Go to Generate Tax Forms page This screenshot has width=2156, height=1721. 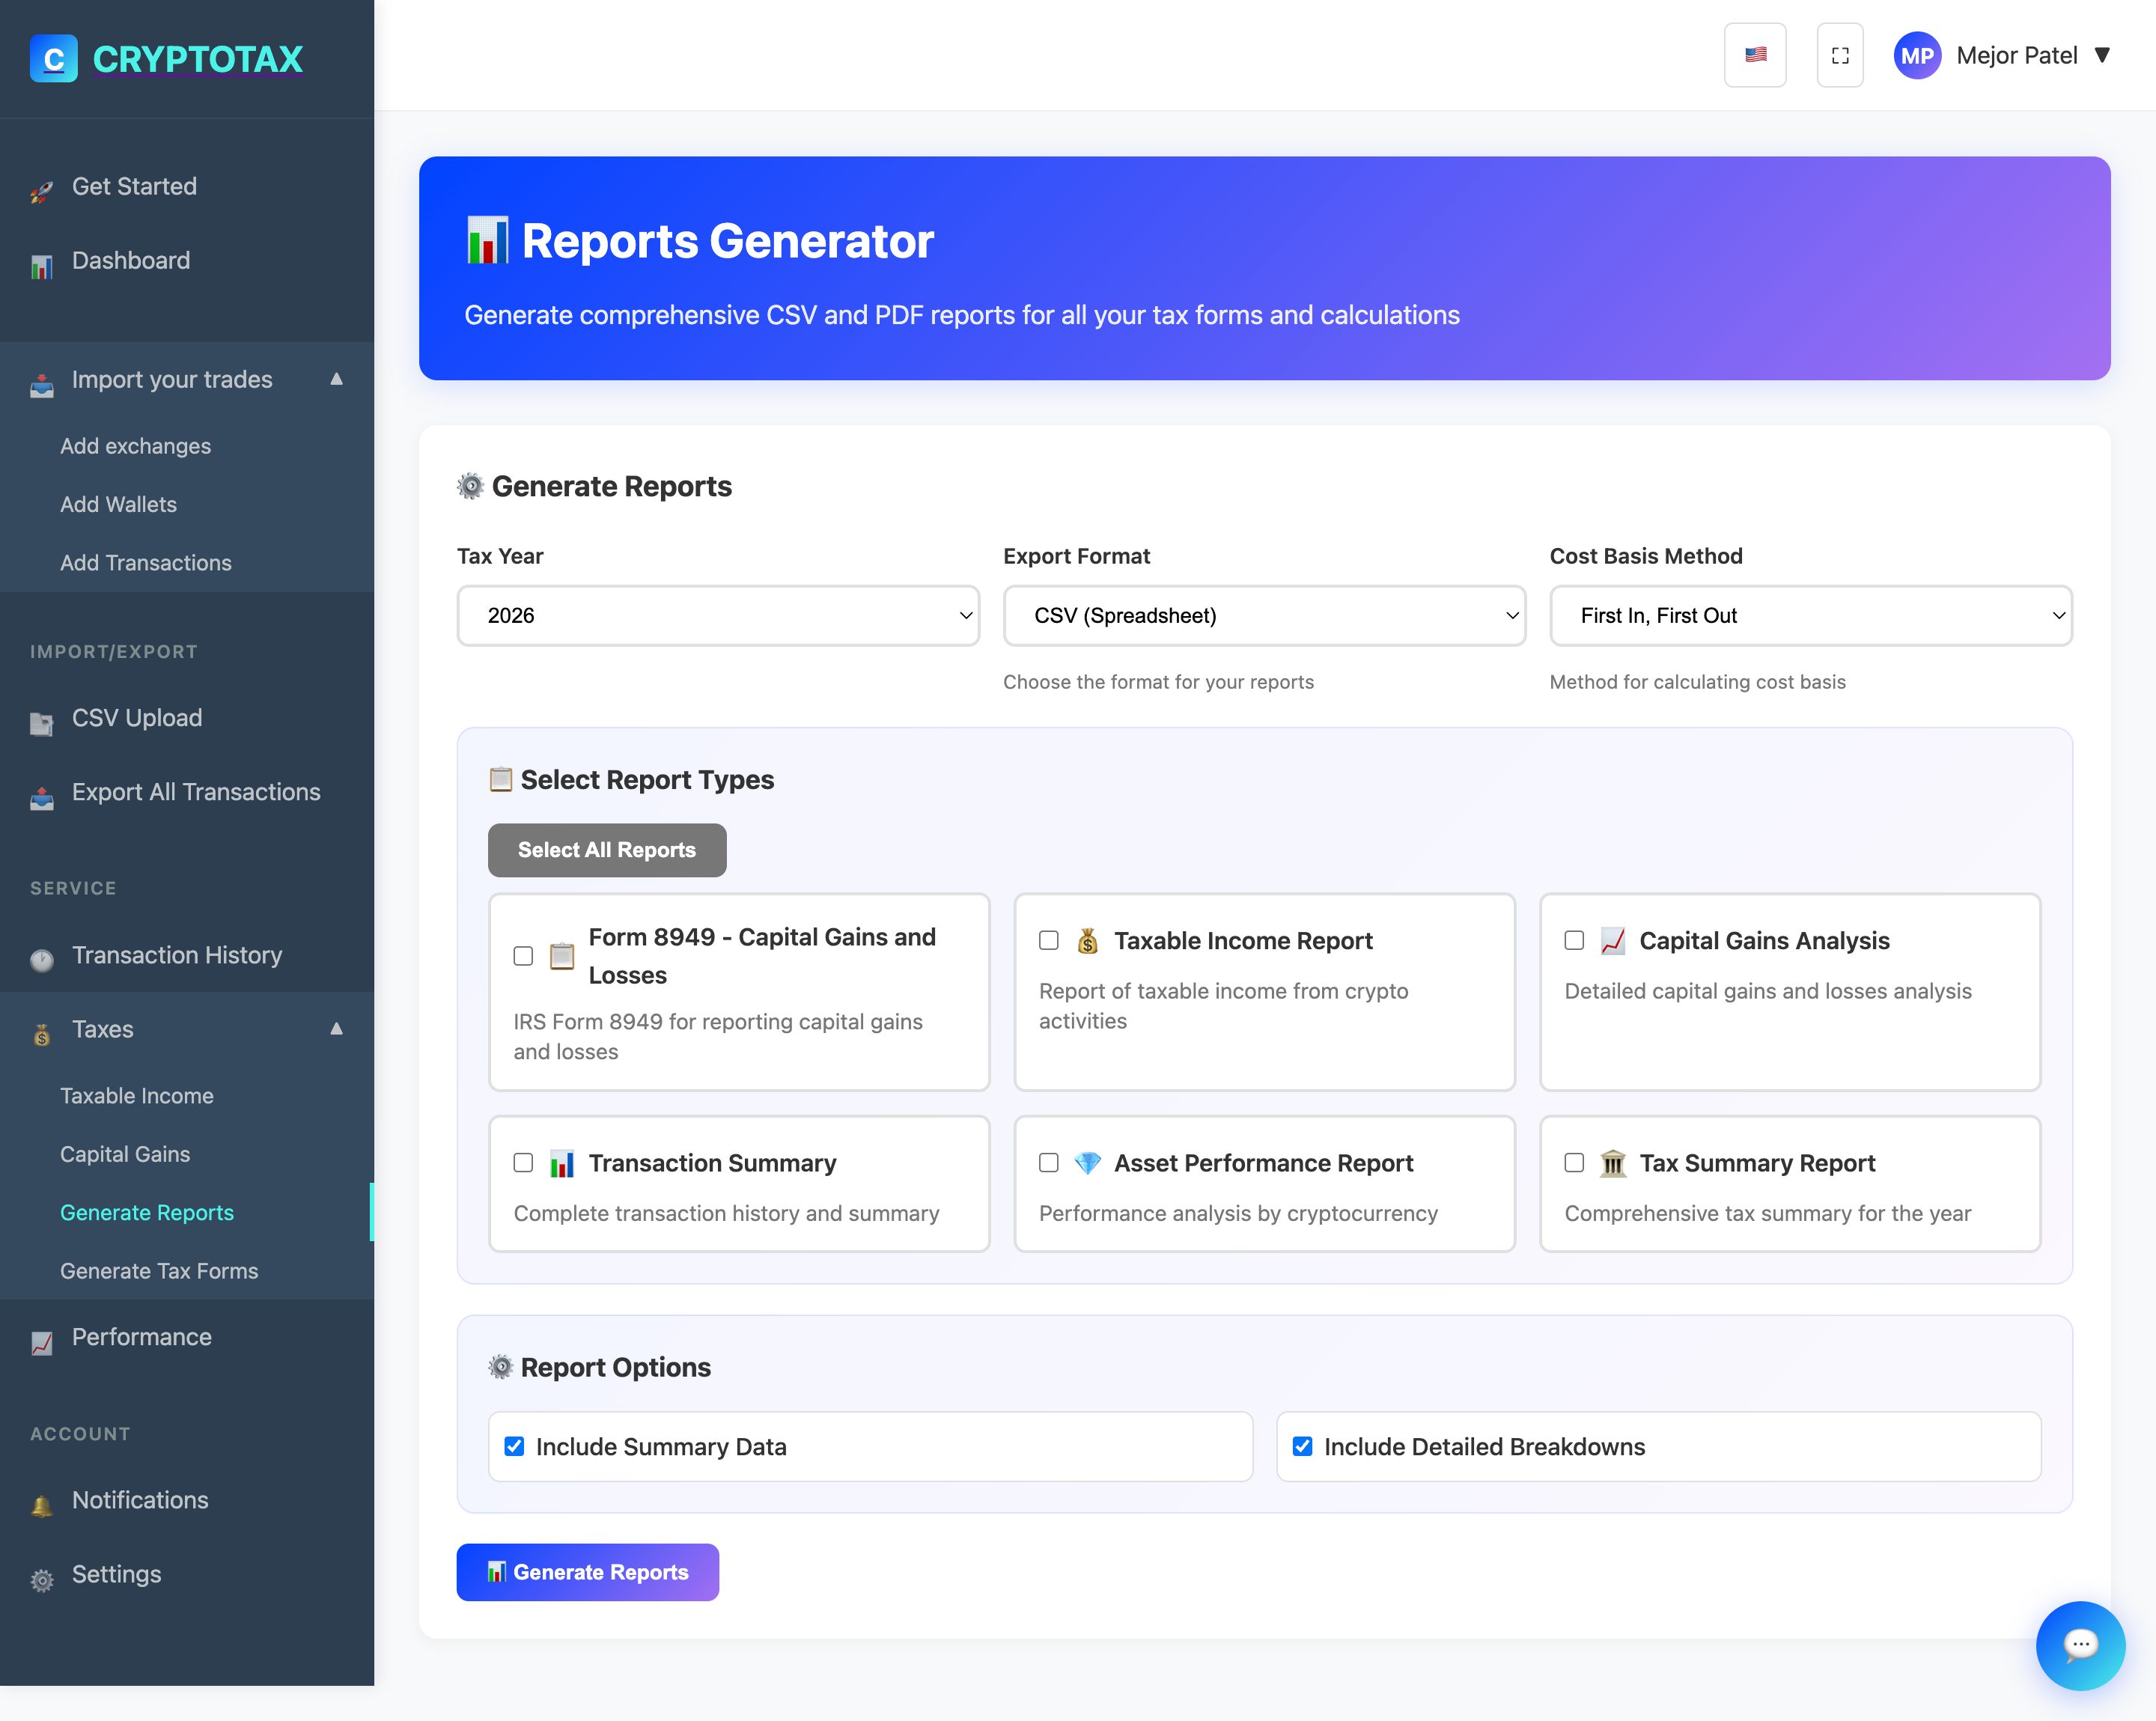coord(158,1270)
